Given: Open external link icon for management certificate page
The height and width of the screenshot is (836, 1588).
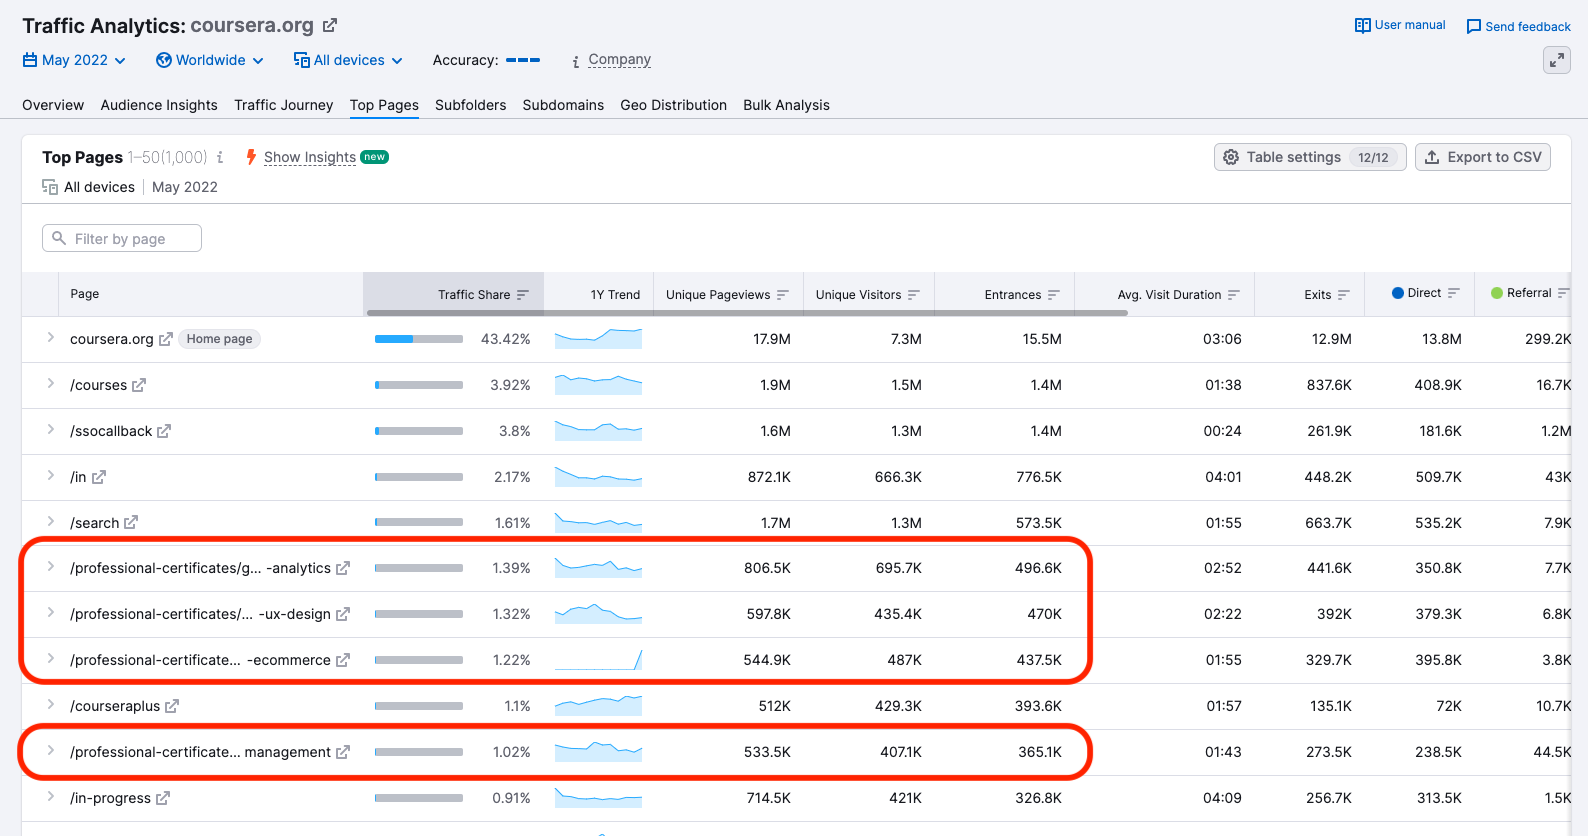Looking at the screenshot, I should [x=343, y=752].
